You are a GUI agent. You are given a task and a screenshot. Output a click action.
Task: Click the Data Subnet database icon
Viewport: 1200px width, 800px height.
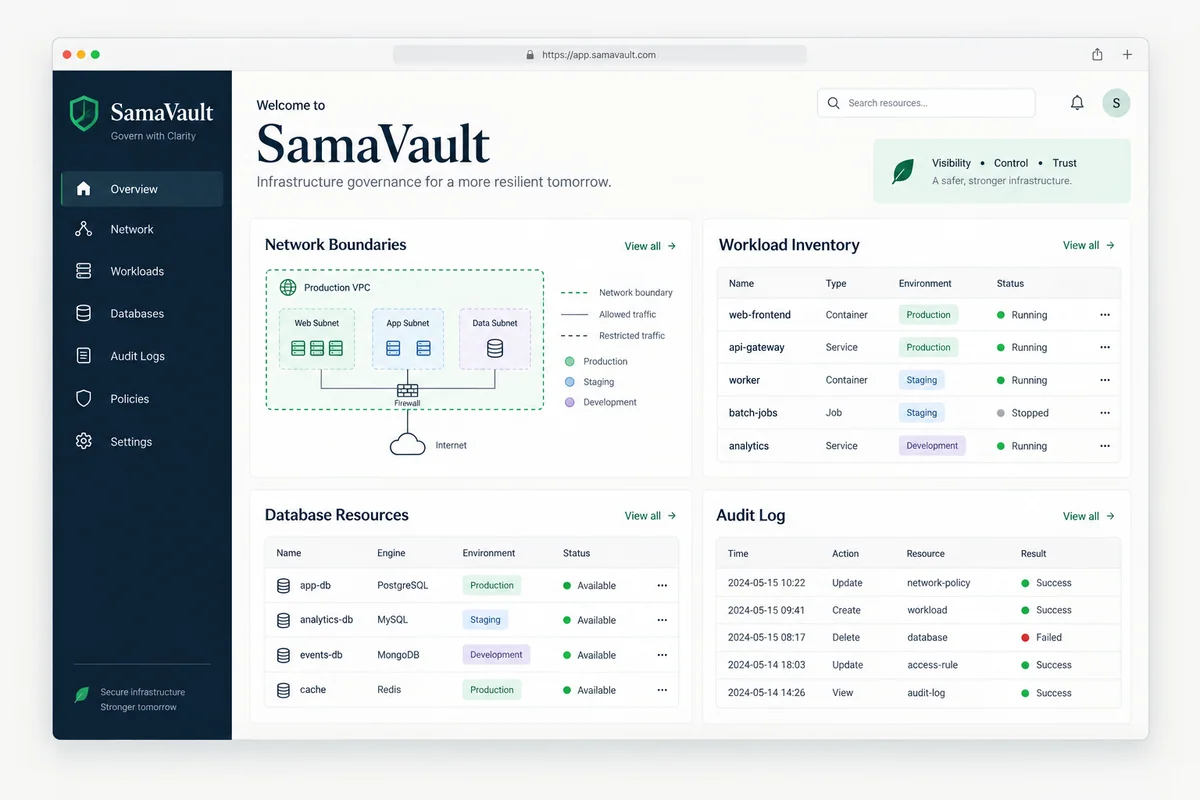coord(495,349)
